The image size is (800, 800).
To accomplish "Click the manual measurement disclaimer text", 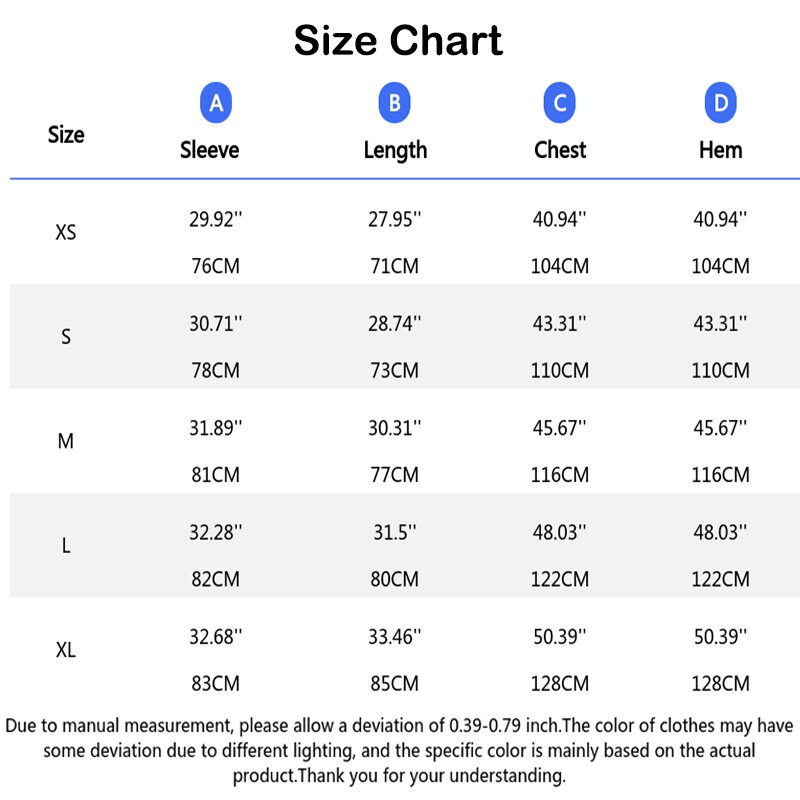I will 399,750.
